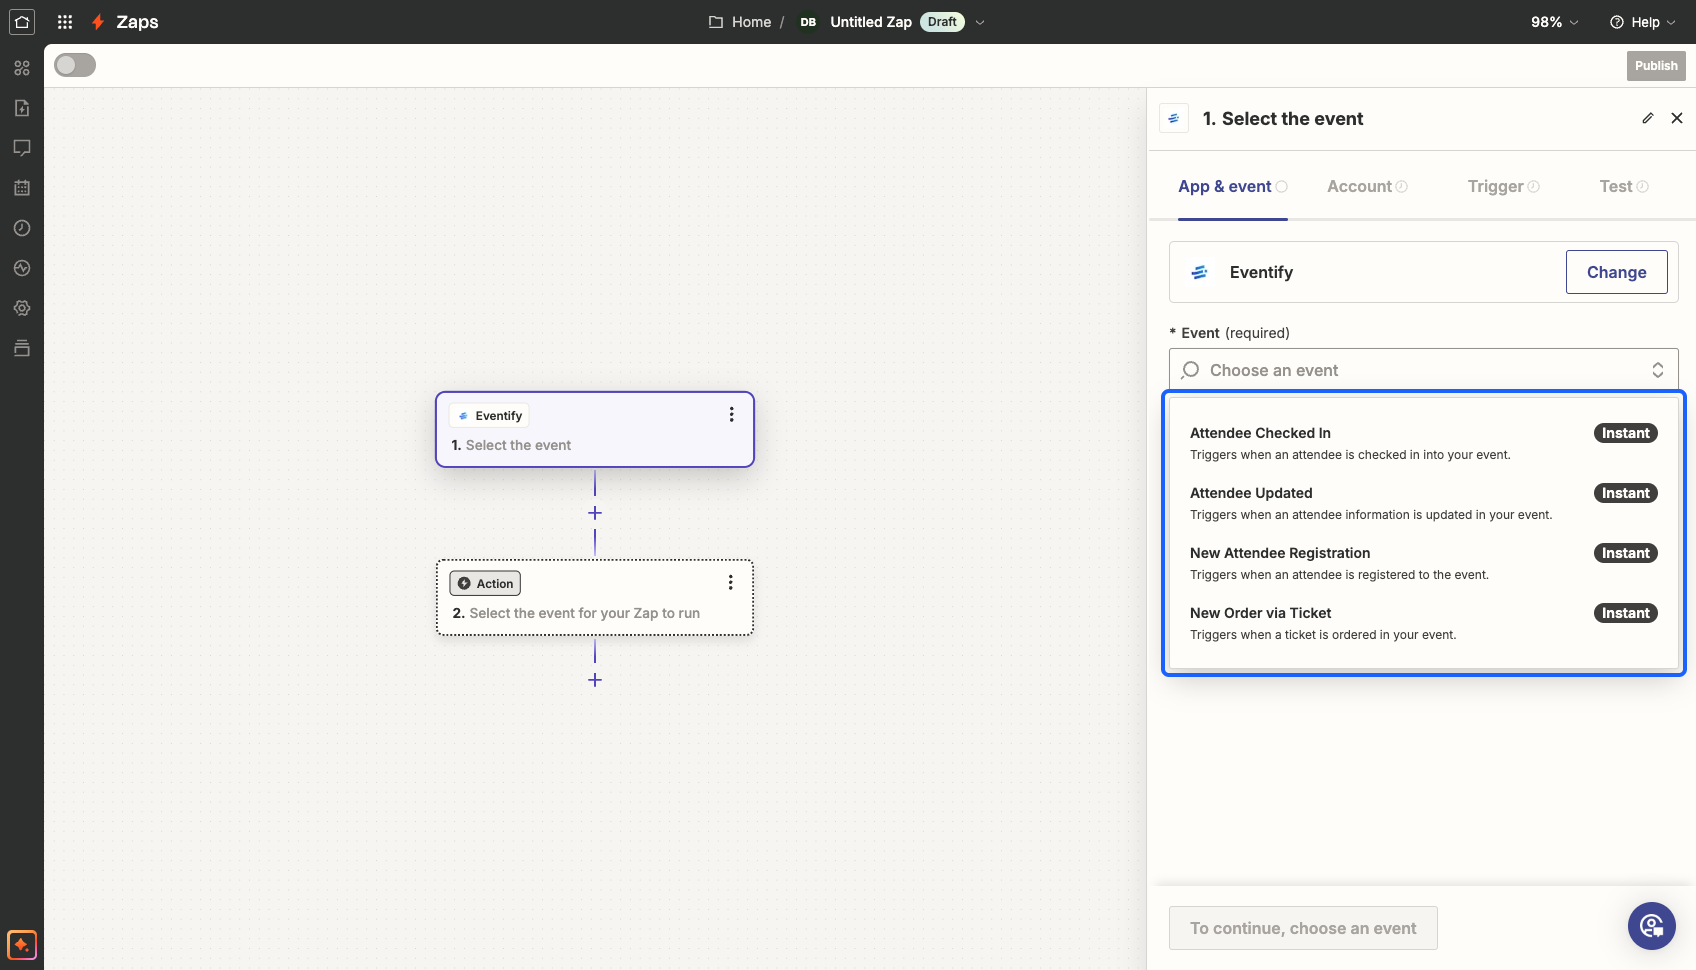Open the Help dropdown menu

pos(1643,22)
